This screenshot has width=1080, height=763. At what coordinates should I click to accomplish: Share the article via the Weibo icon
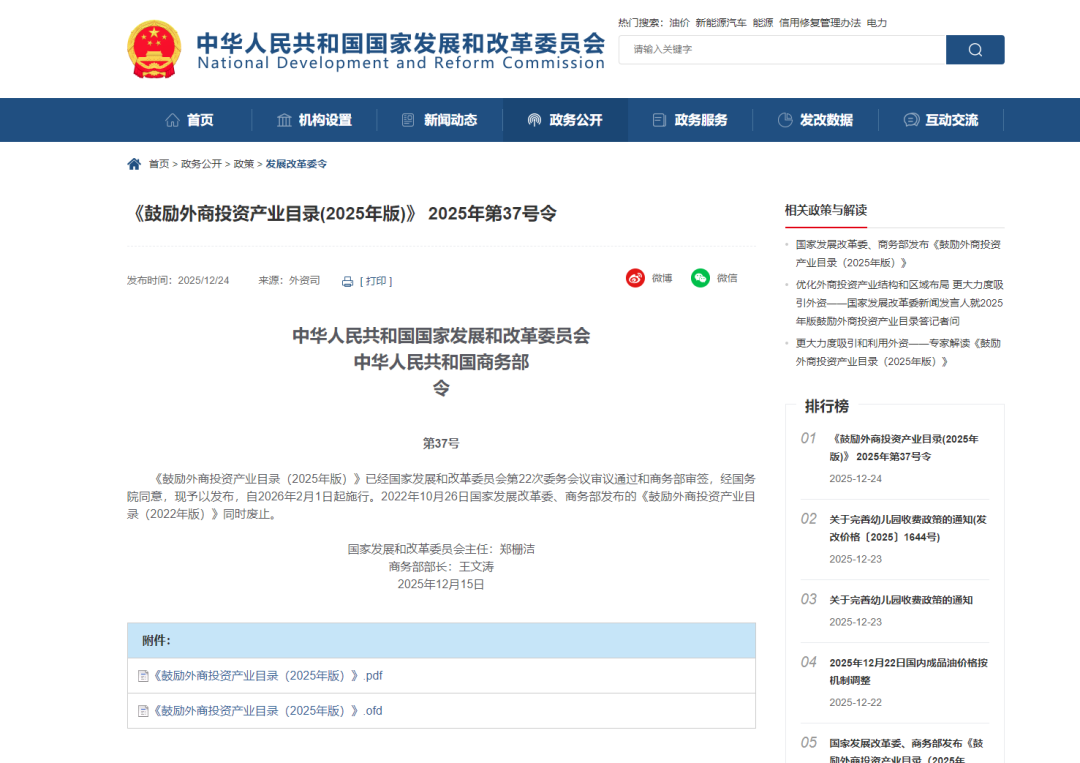[635, 278]
